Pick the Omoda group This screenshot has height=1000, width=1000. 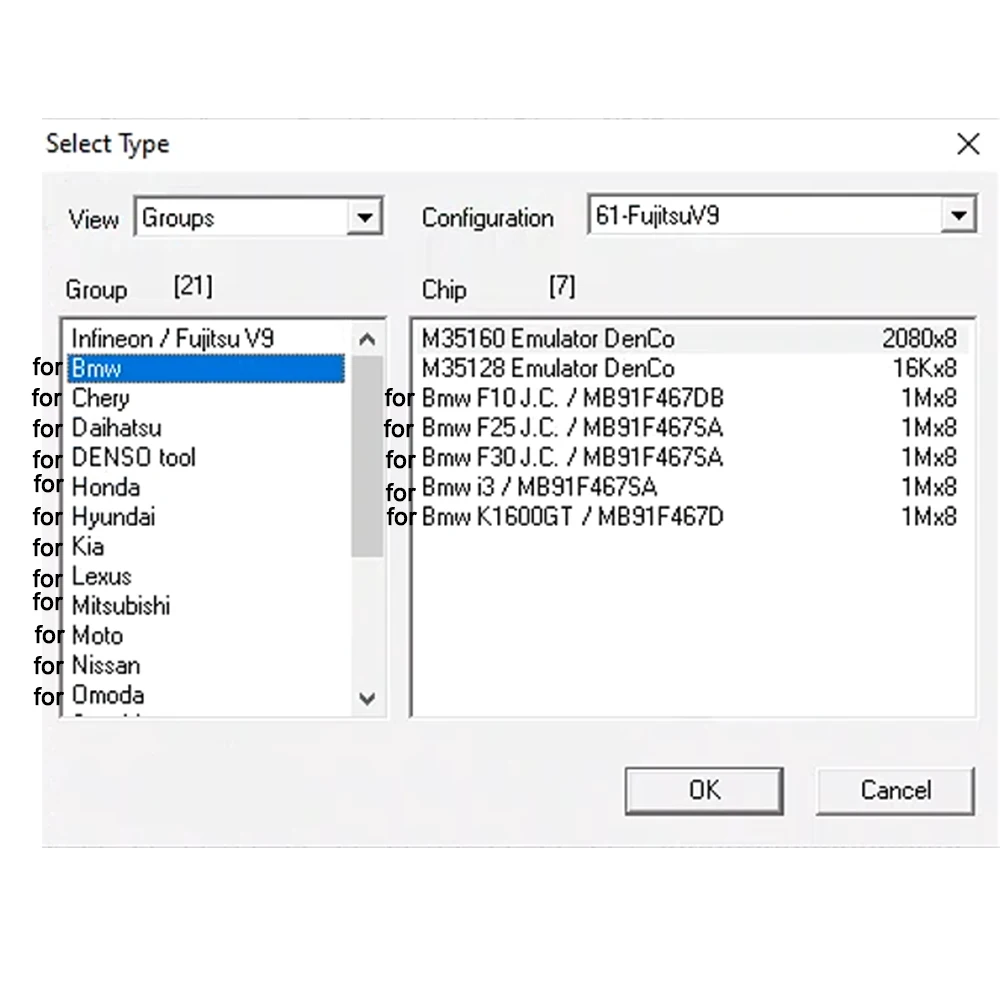coord(206,695)
